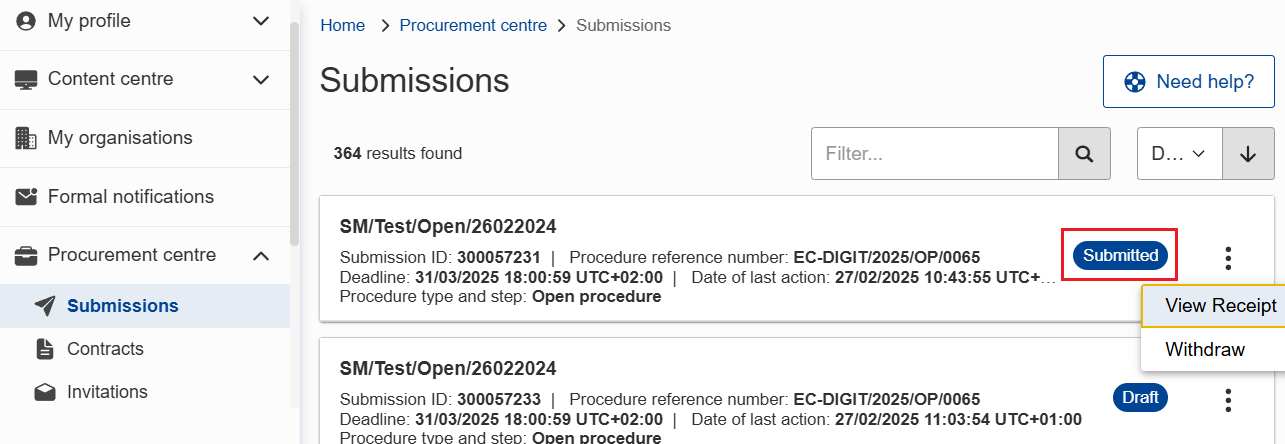Image resolution: width=1285 pixels, height=444 pixels.
Task: Click the sidebar vertical scrollbar
Action: click(294, 130)
